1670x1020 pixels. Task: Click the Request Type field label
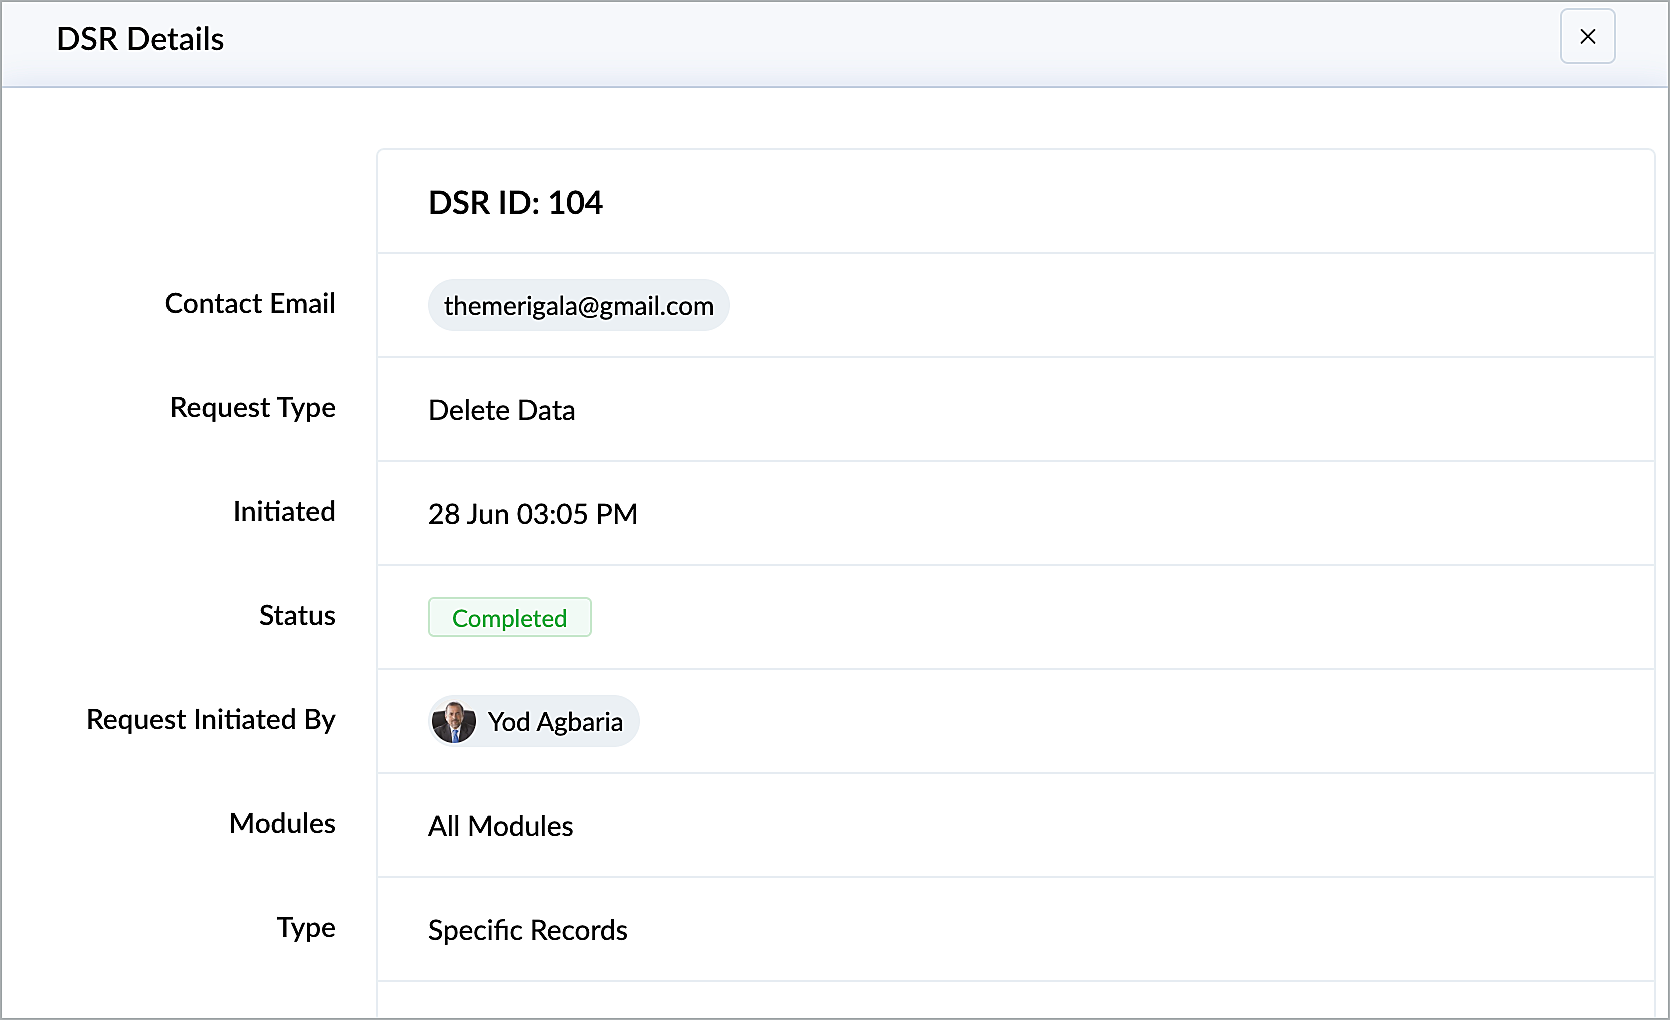point(252,408)
